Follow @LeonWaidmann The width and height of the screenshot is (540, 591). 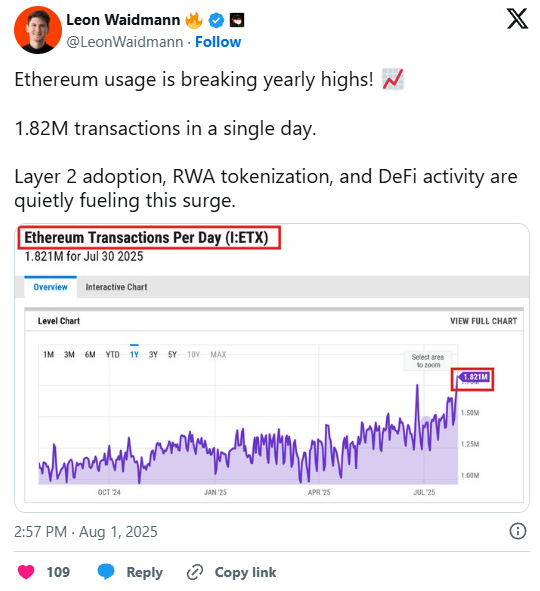tap(218, 42)
